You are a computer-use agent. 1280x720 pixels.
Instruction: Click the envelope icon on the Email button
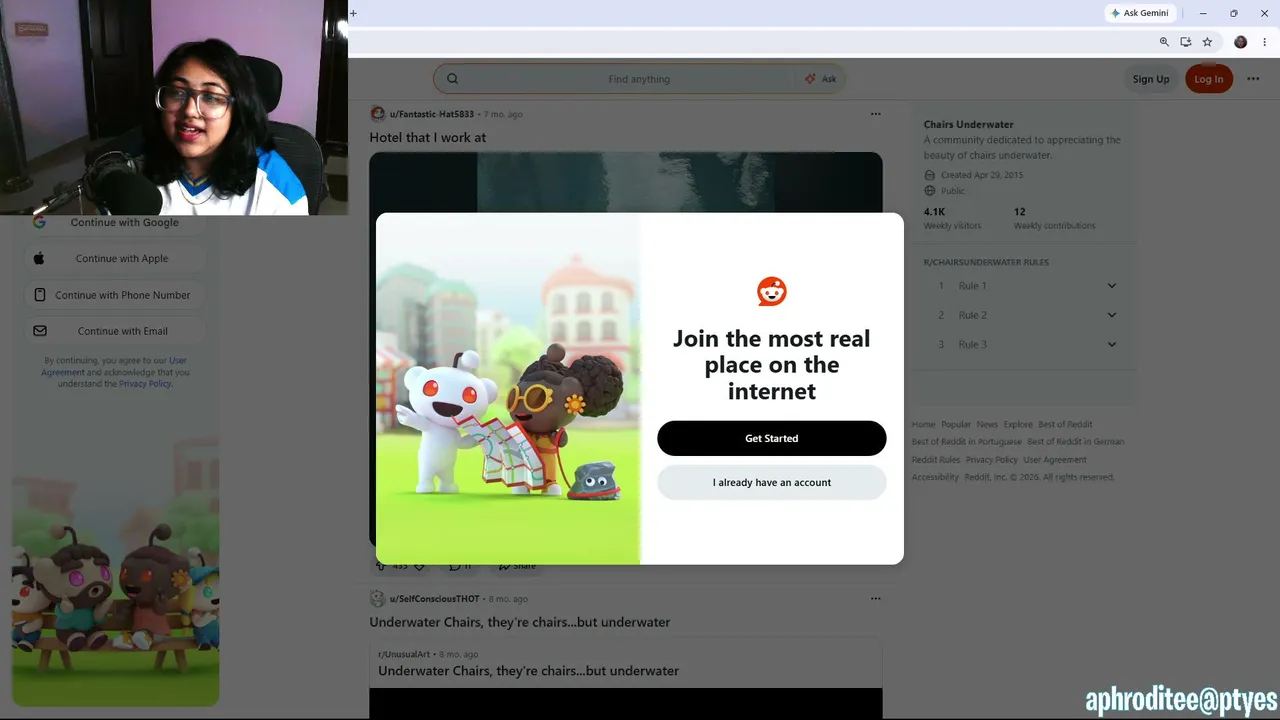40,331
